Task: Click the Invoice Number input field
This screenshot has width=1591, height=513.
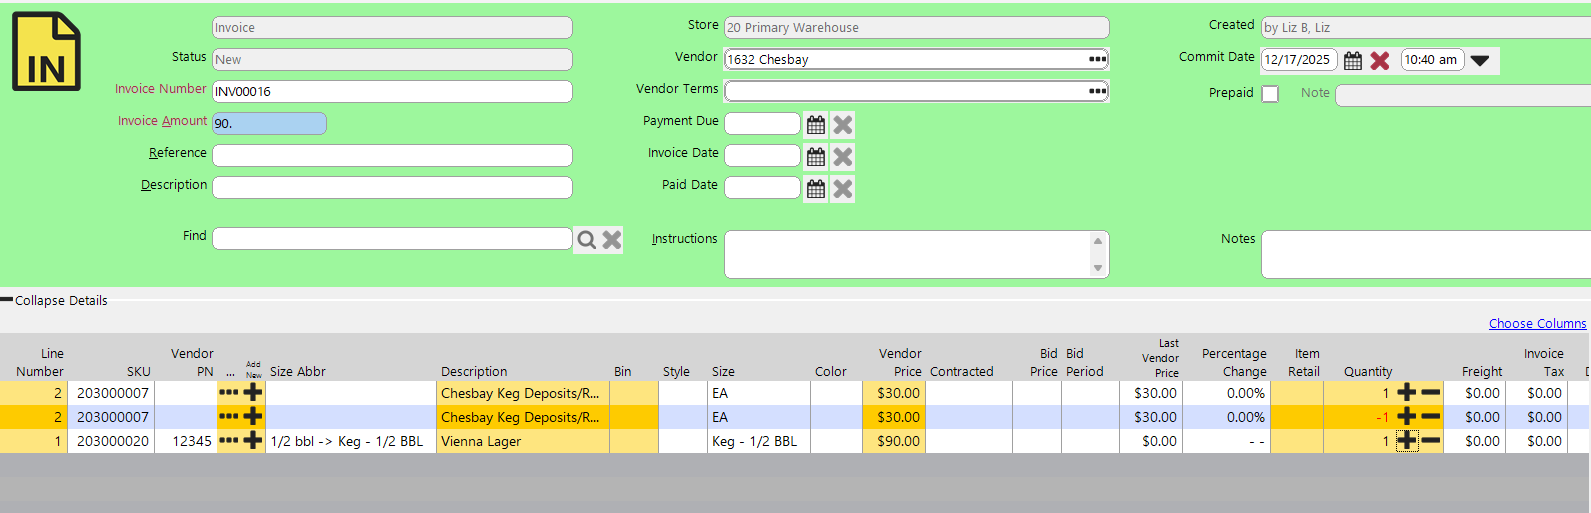Action: pyautogui.click(x=392, y=92)
